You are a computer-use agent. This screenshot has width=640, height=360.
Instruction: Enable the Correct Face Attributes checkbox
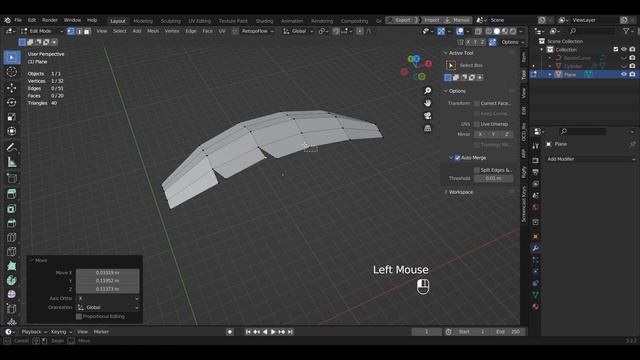coord(477,103)
